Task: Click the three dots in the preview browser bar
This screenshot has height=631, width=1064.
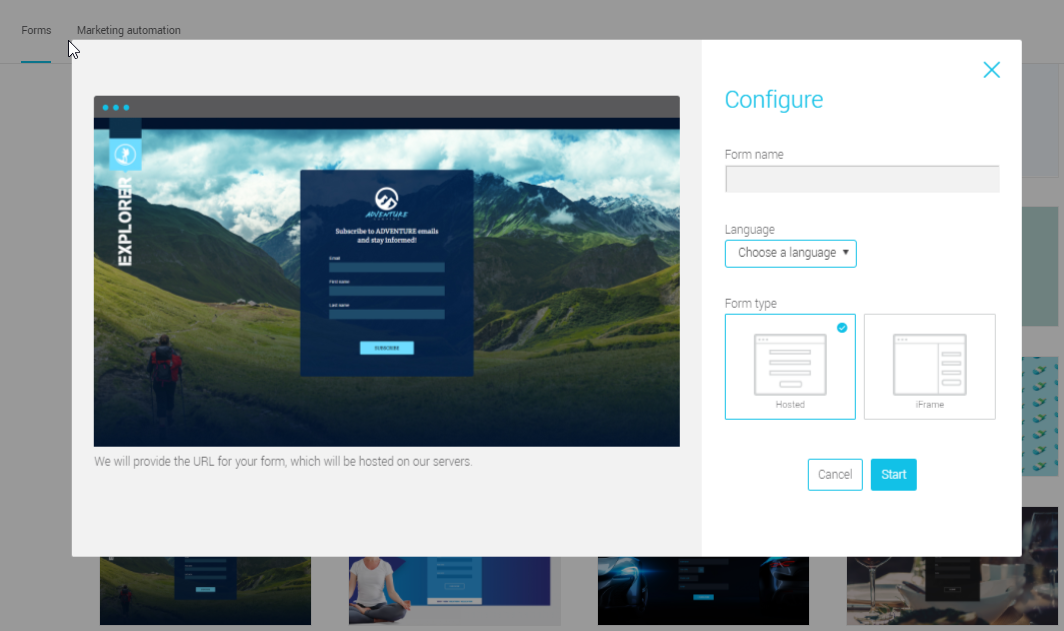Action: point(115,107)
